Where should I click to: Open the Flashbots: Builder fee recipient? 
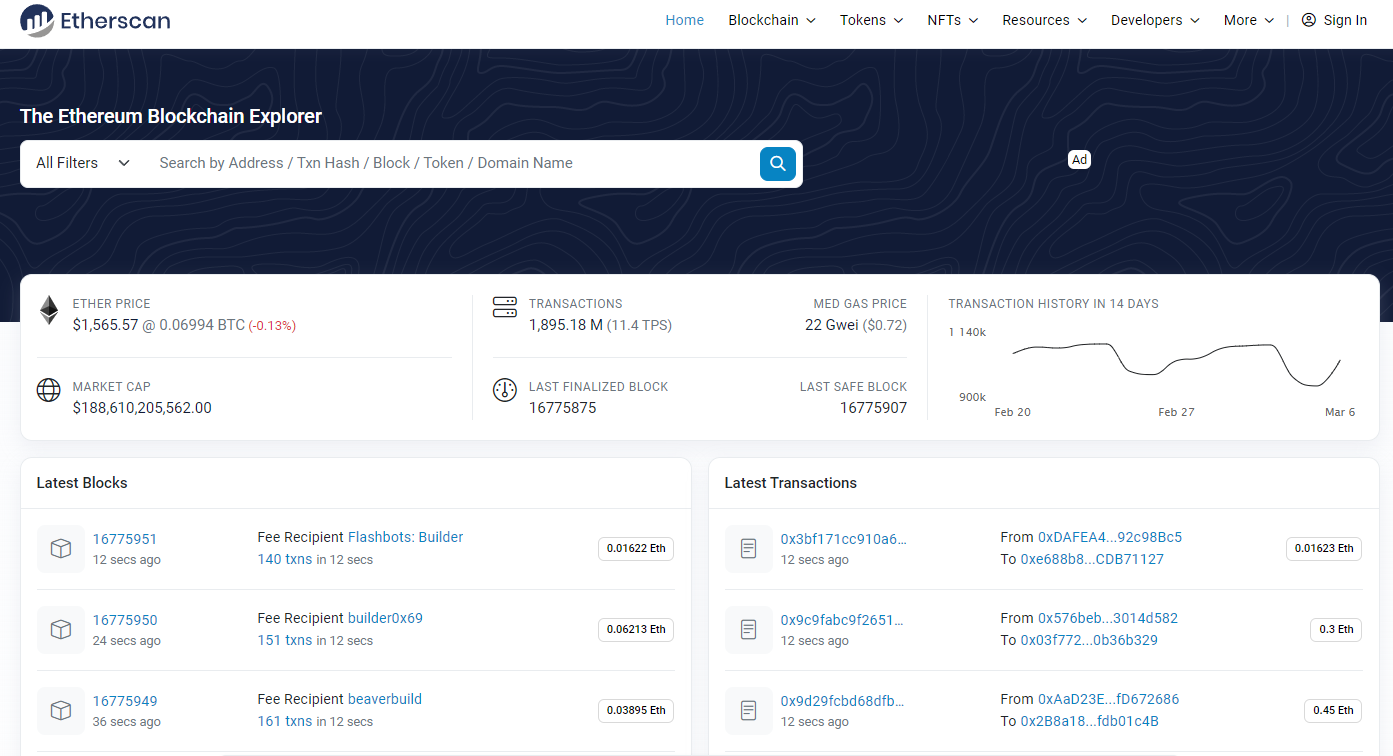[406, 537]
